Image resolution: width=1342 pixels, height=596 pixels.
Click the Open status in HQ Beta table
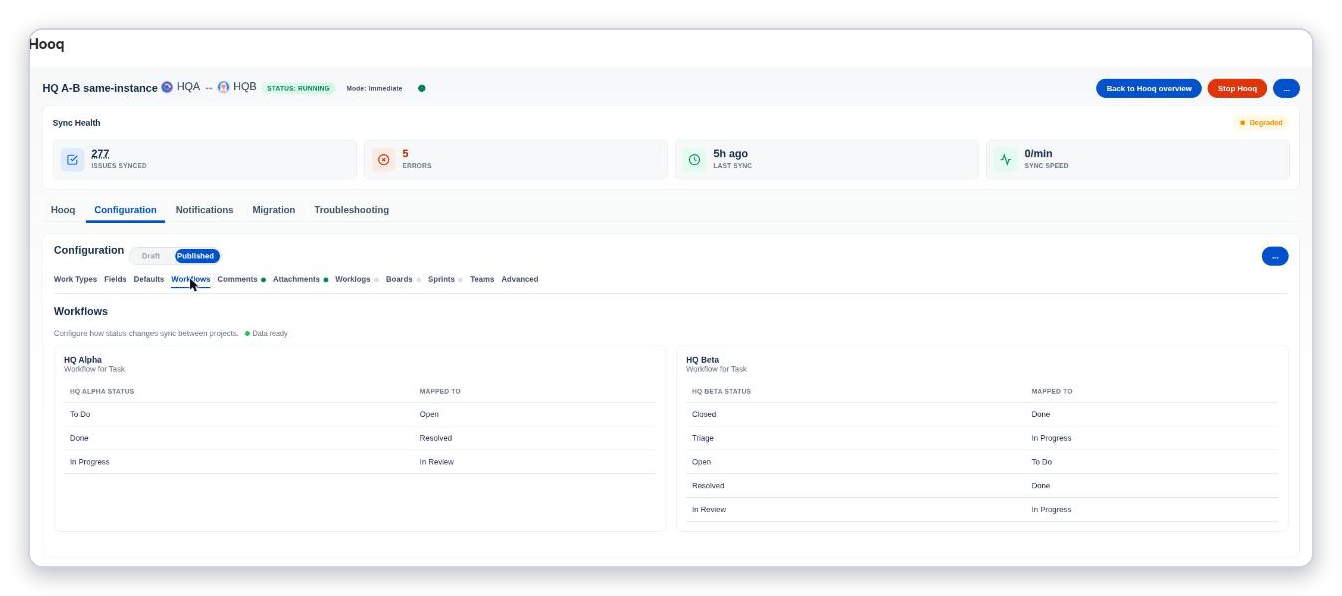coord(701,462)
